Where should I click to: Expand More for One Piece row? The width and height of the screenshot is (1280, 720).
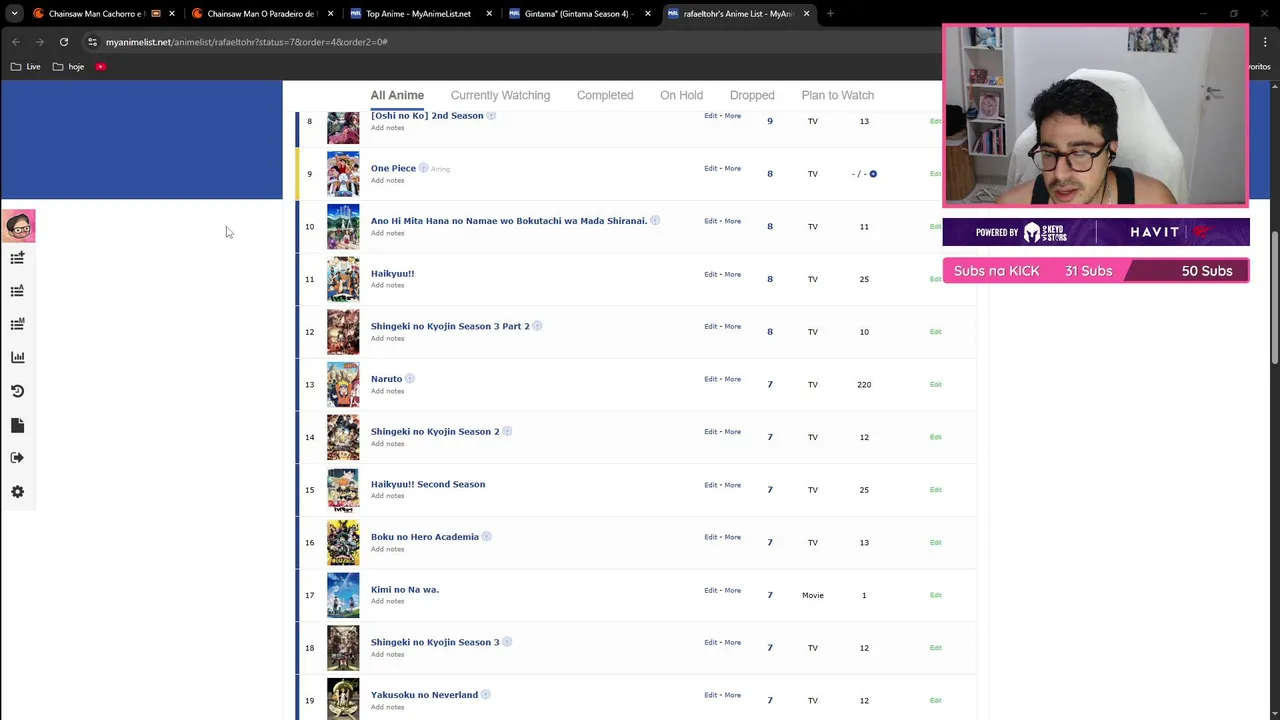(x=733, y=168)
